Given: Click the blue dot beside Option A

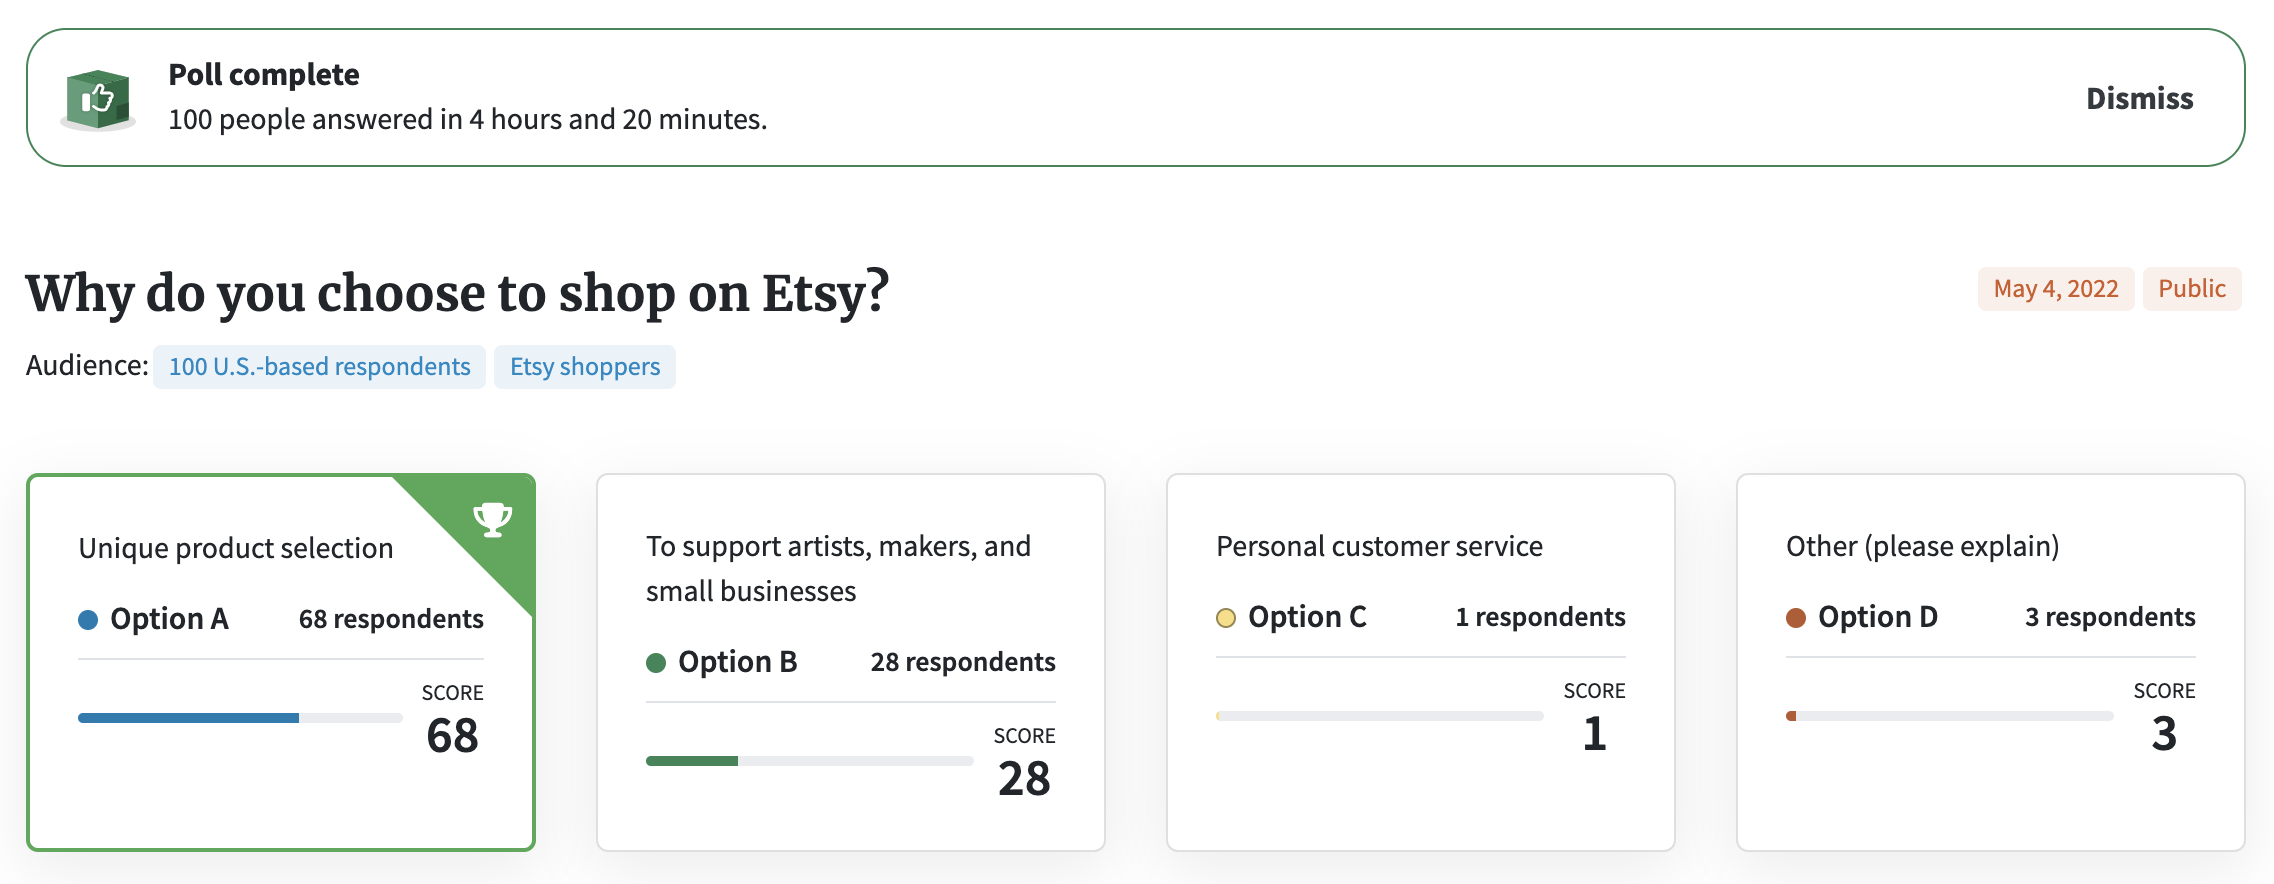Looking at the screenshot, I should (x=88, y=620).
